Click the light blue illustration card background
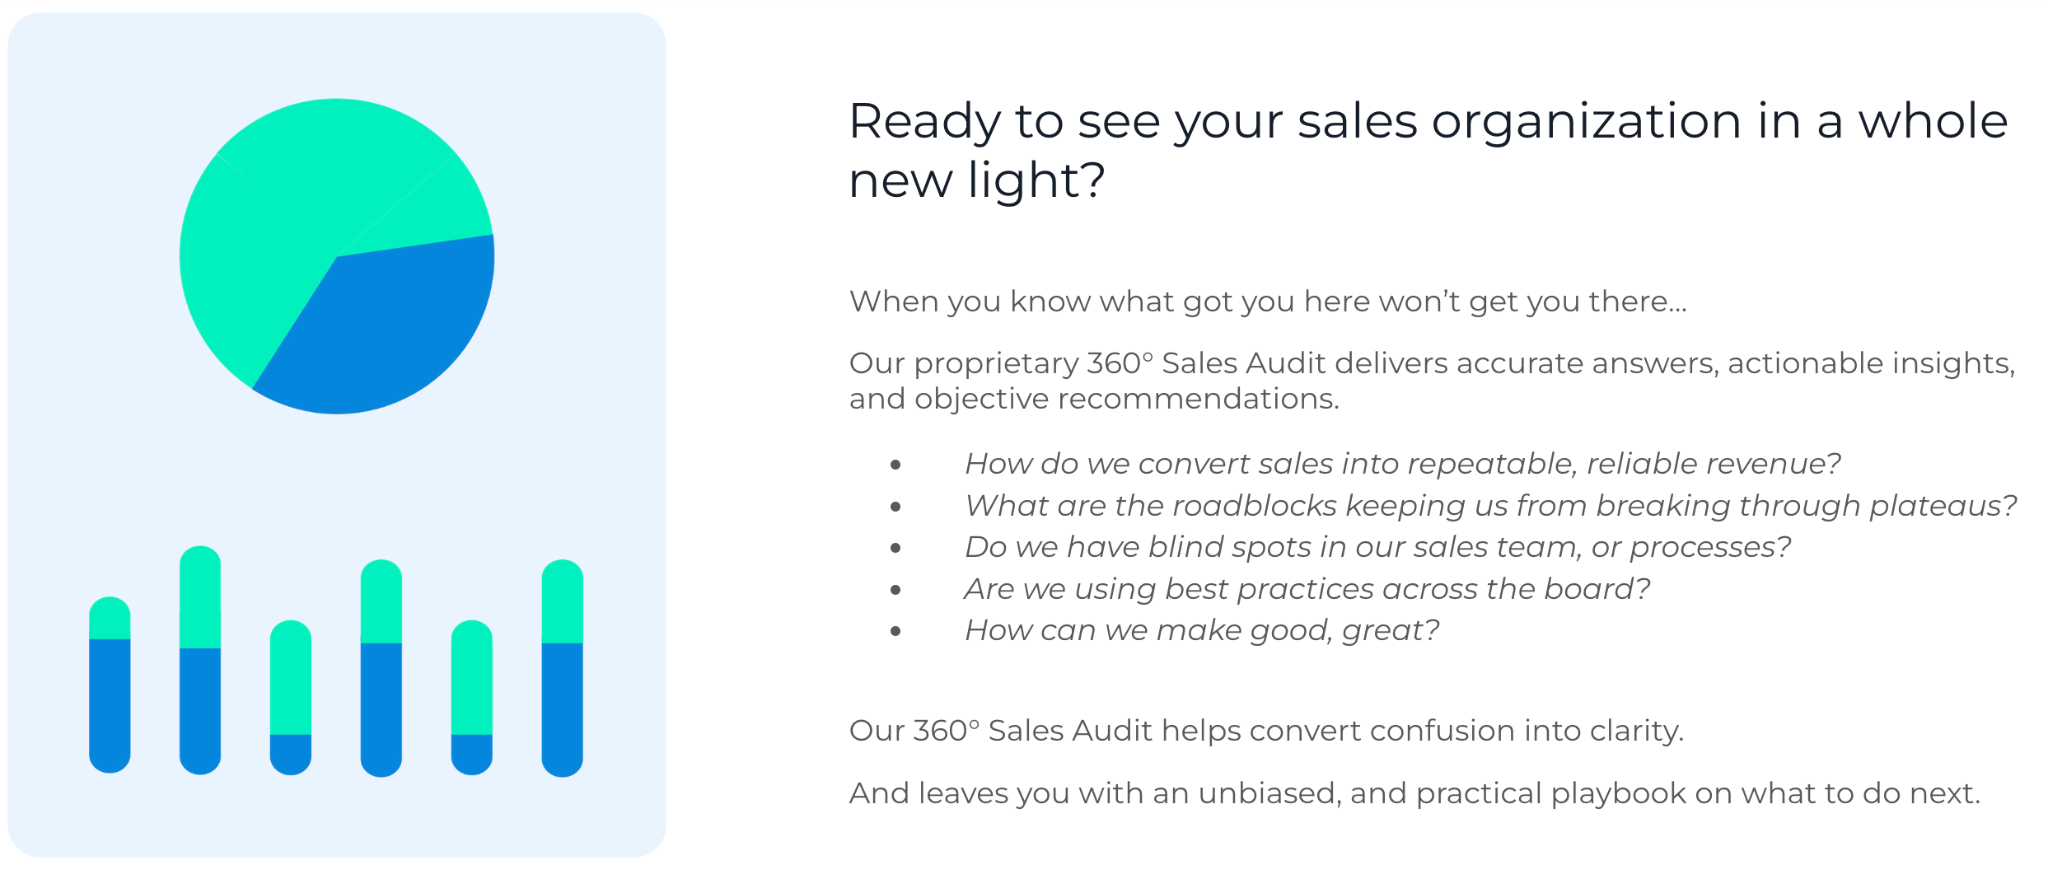Image resolution: width=2048 pixels, height=875 pixels. 337,480
